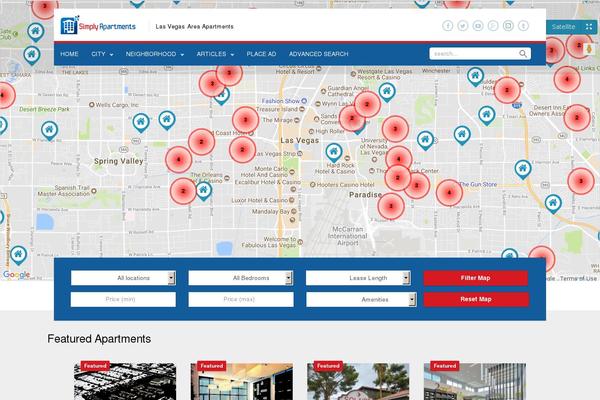
Task: Click the Filter Map button
Action: [476, 278]
